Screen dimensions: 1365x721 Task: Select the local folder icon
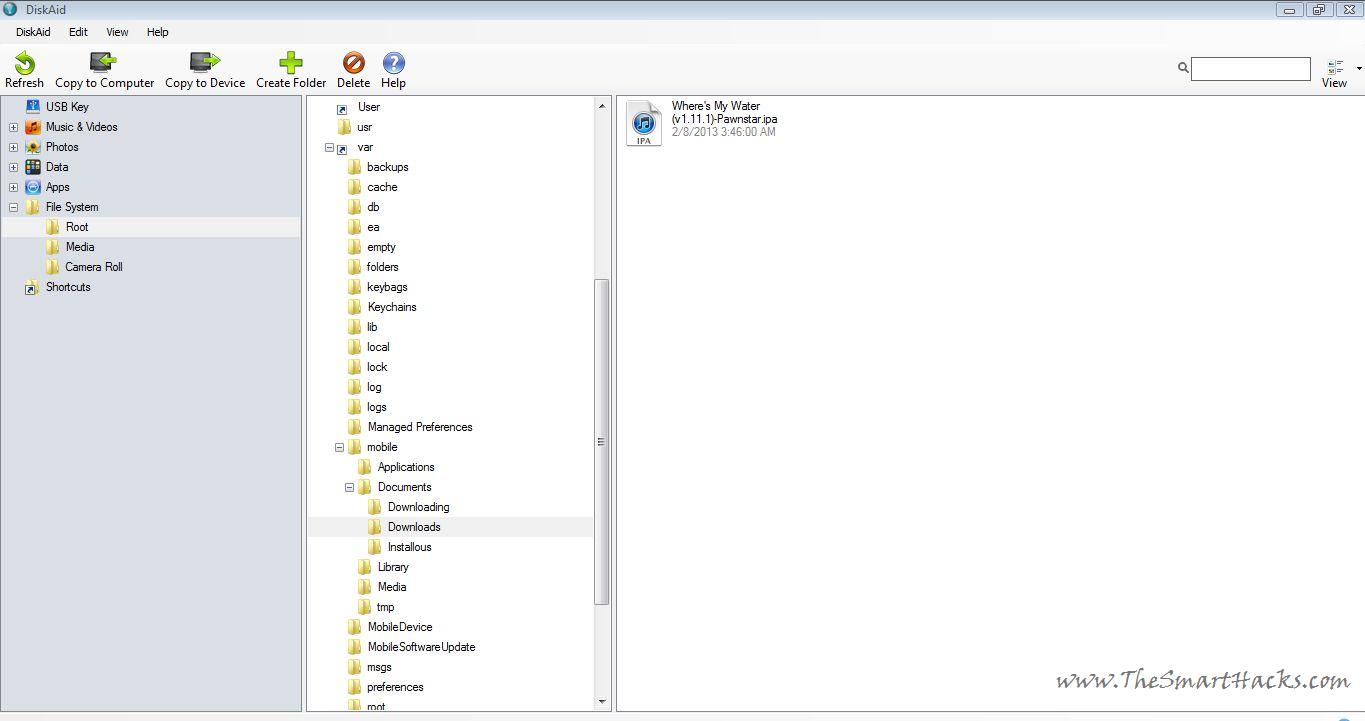point(354,347)
